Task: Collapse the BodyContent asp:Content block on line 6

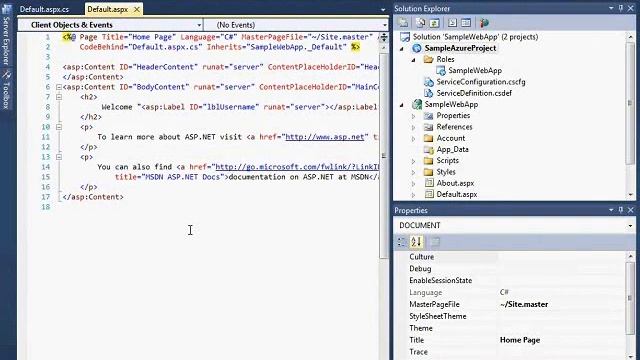Action: pos(59,87)
